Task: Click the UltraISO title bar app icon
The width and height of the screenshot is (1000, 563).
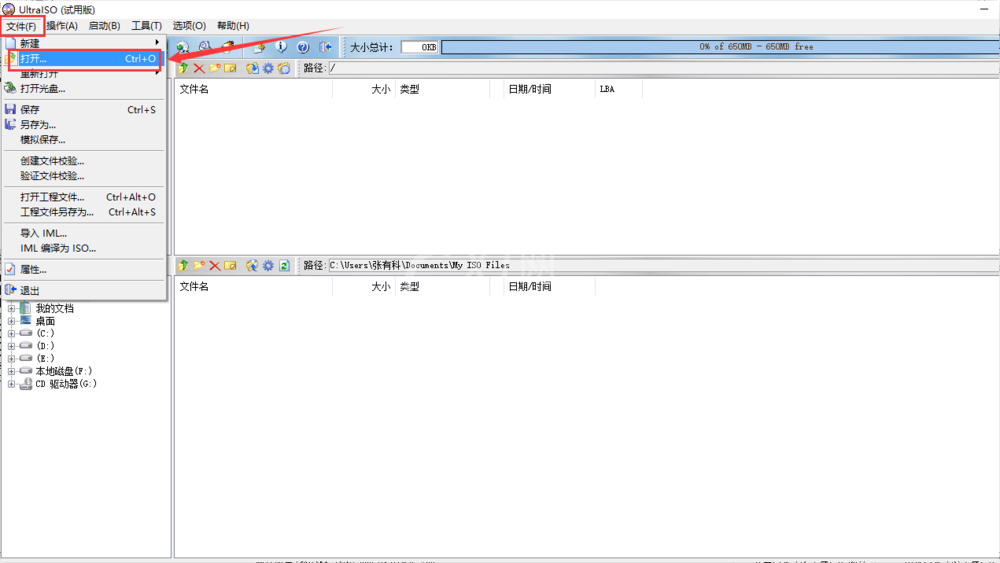Action: 8,10
